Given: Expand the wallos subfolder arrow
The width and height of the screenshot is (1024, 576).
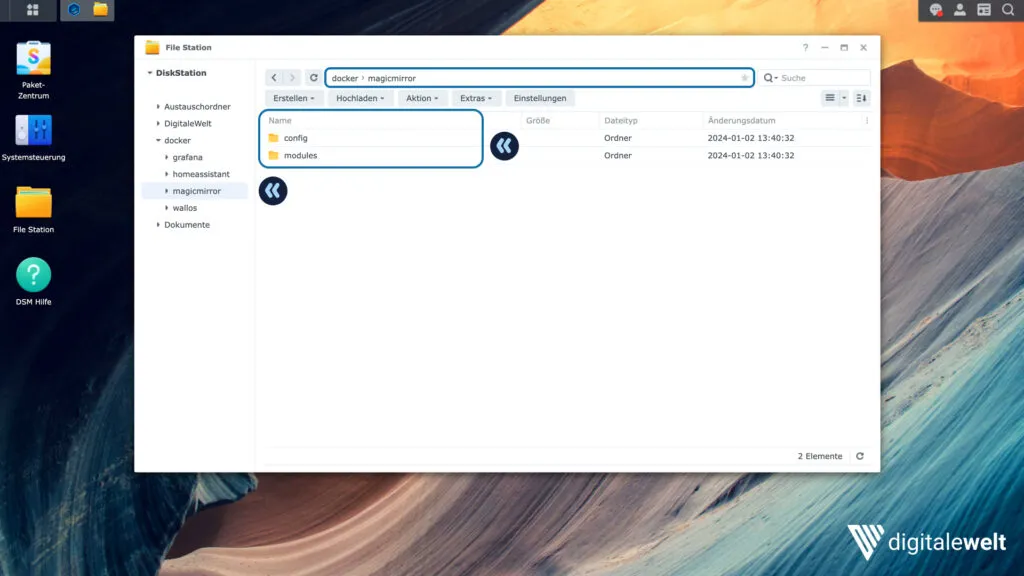Looking at the screenshot, I should tap(167, 208).
